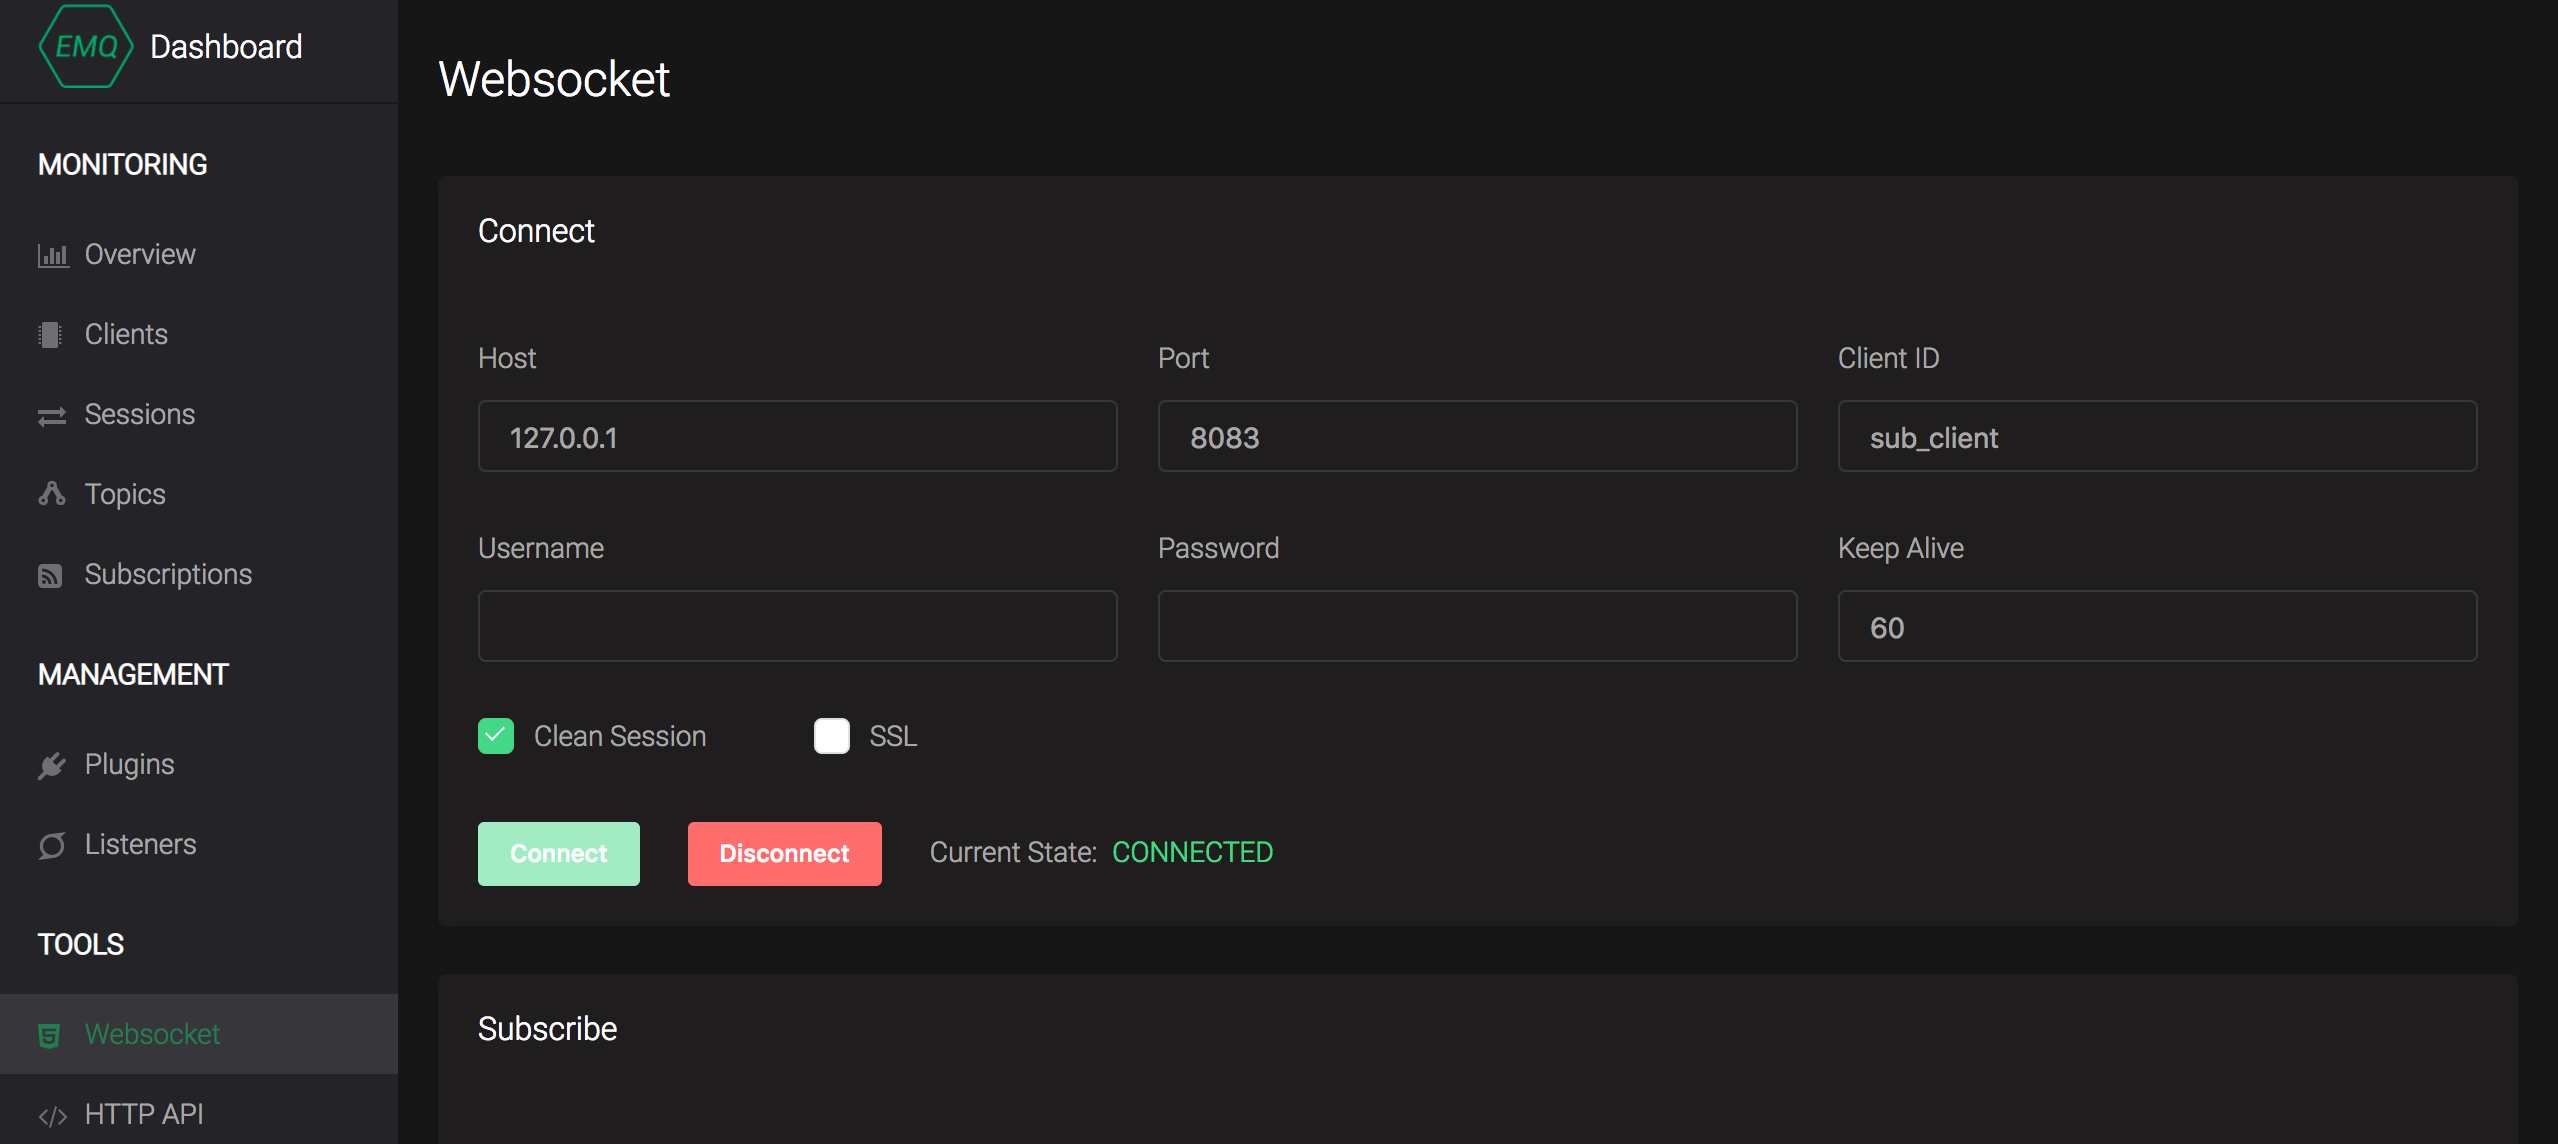Expand the Subscribe section

547,1030
